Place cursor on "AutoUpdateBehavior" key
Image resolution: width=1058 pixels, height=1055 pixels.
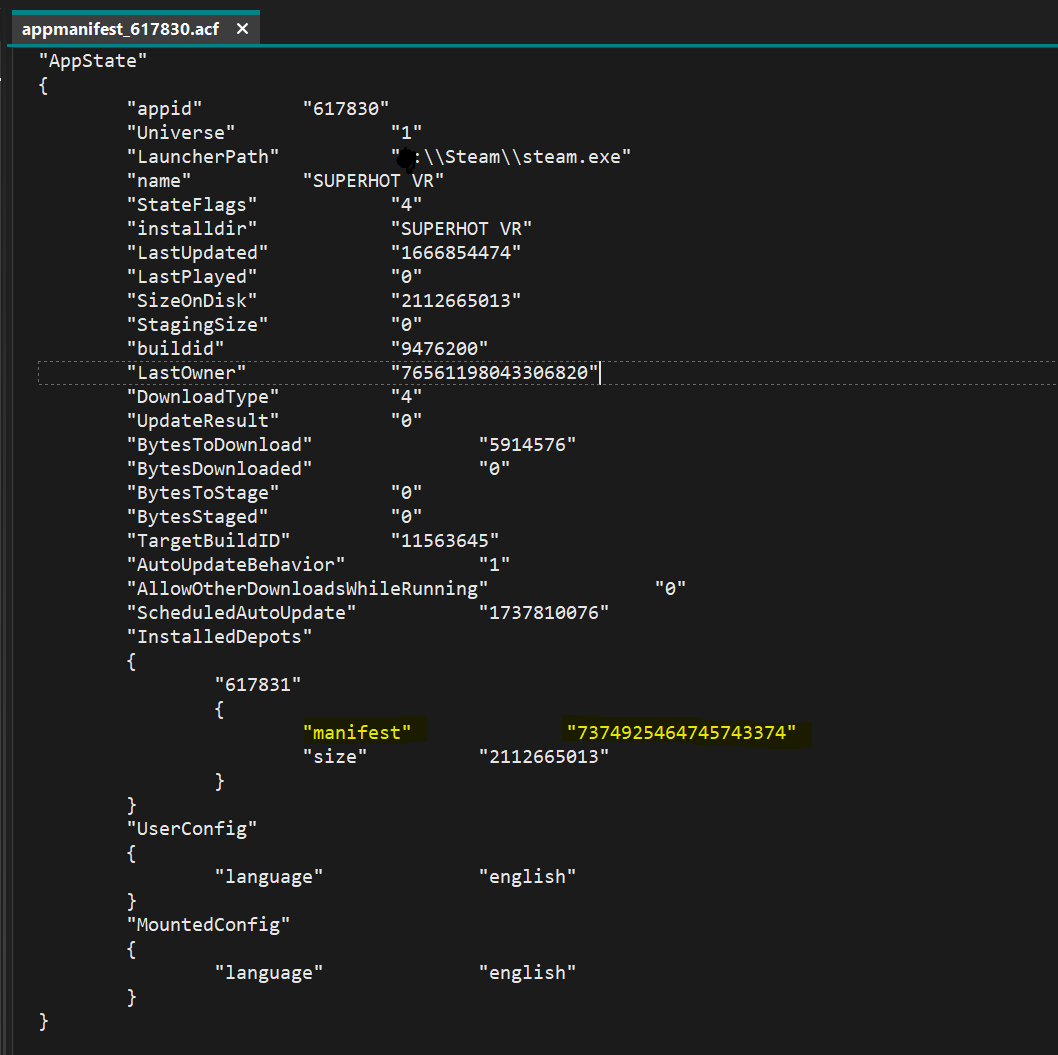(x=236, y=565)
